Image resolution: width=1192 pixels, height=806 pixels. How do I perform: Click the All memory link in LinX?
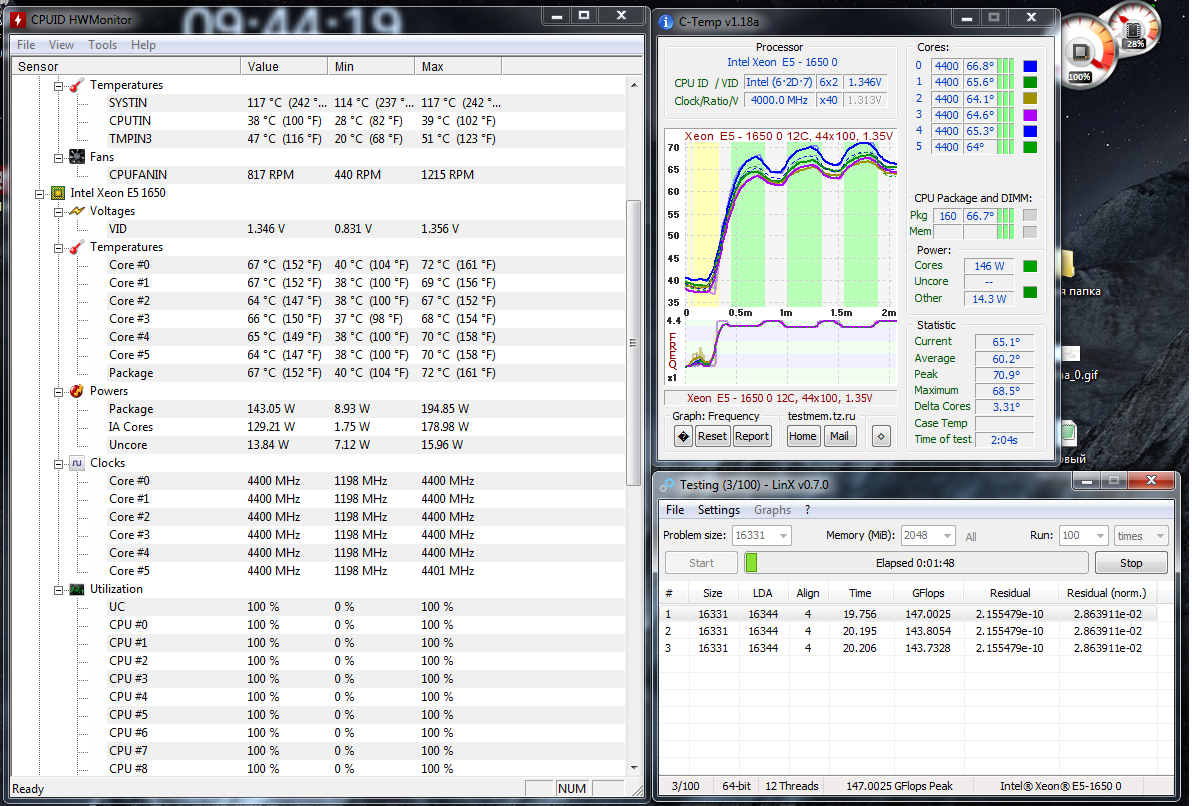point(971,537)
